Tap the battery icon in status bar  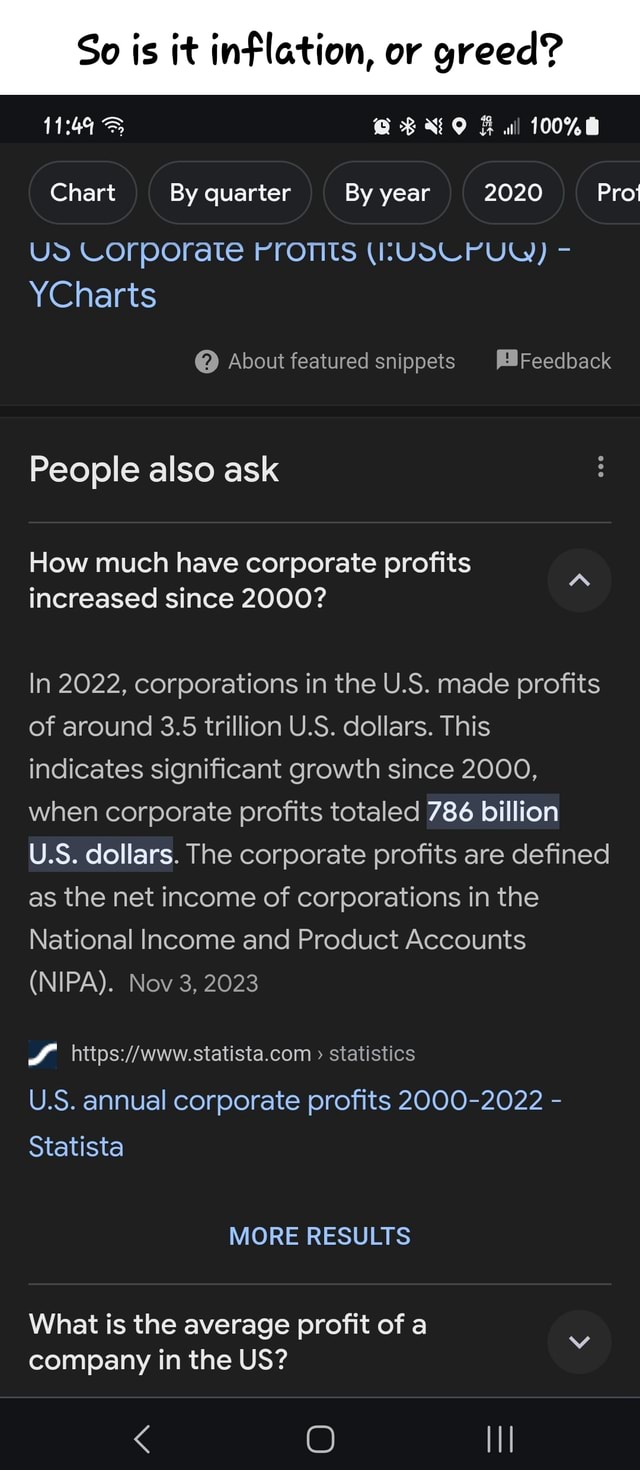593,126
